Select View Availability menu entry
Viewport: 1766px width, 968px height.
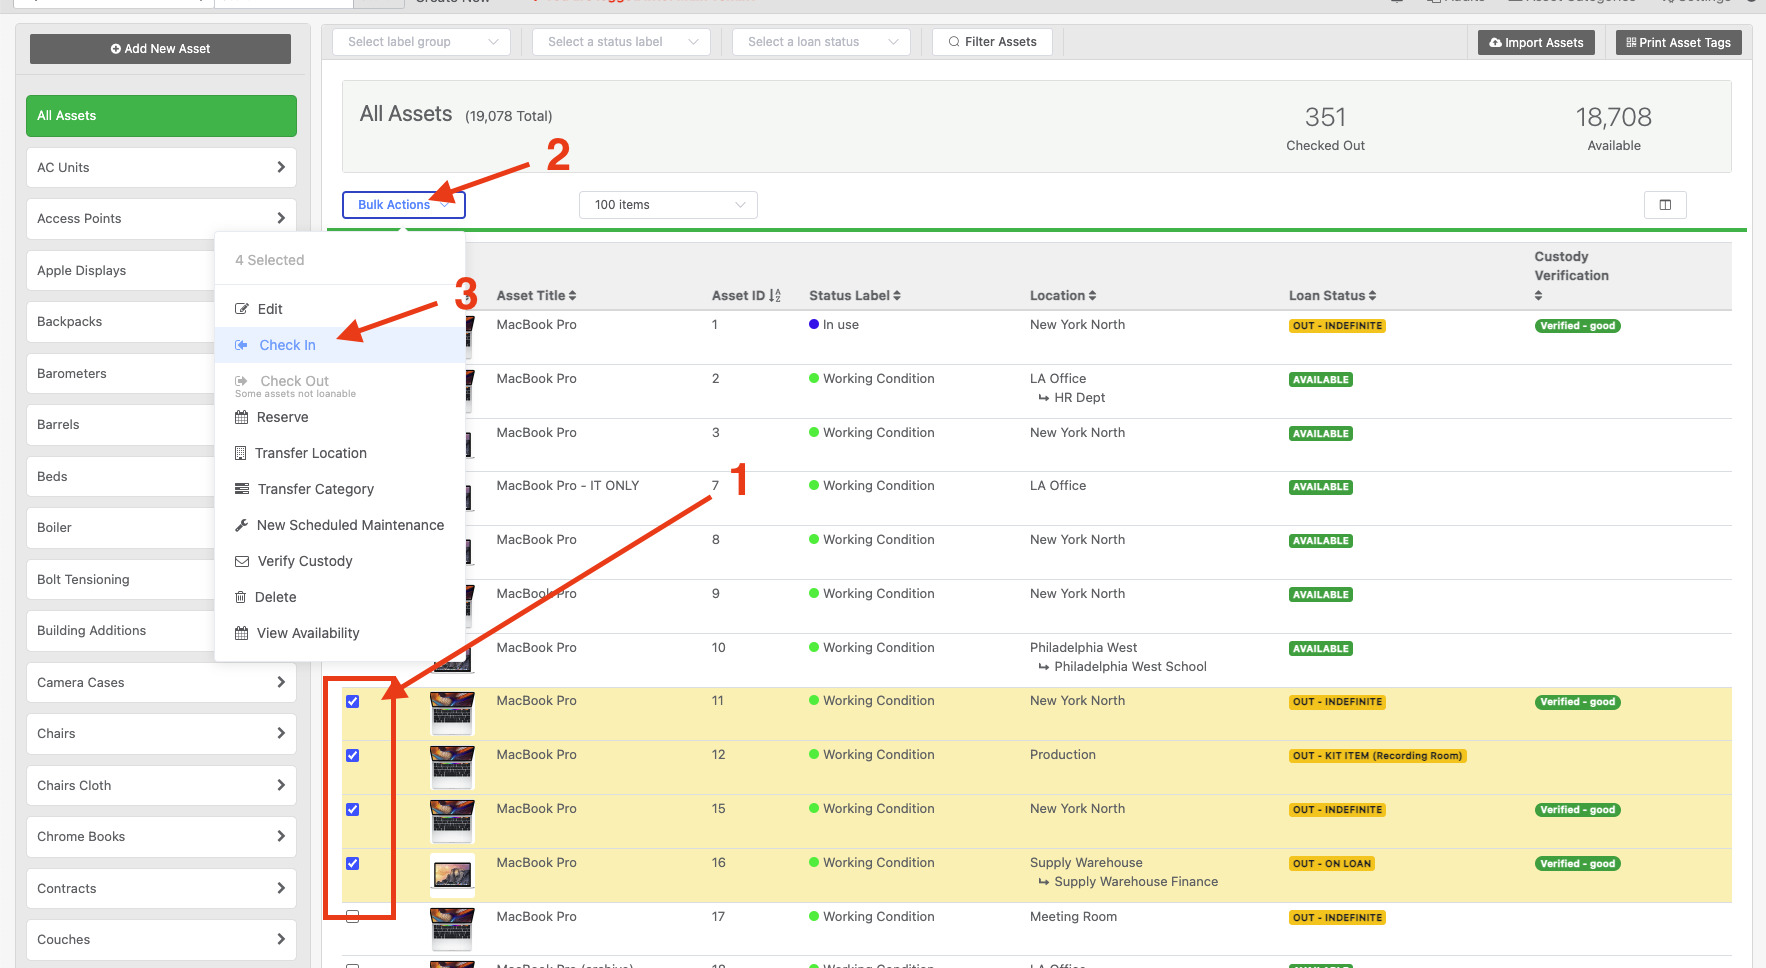tap(308, 633)
